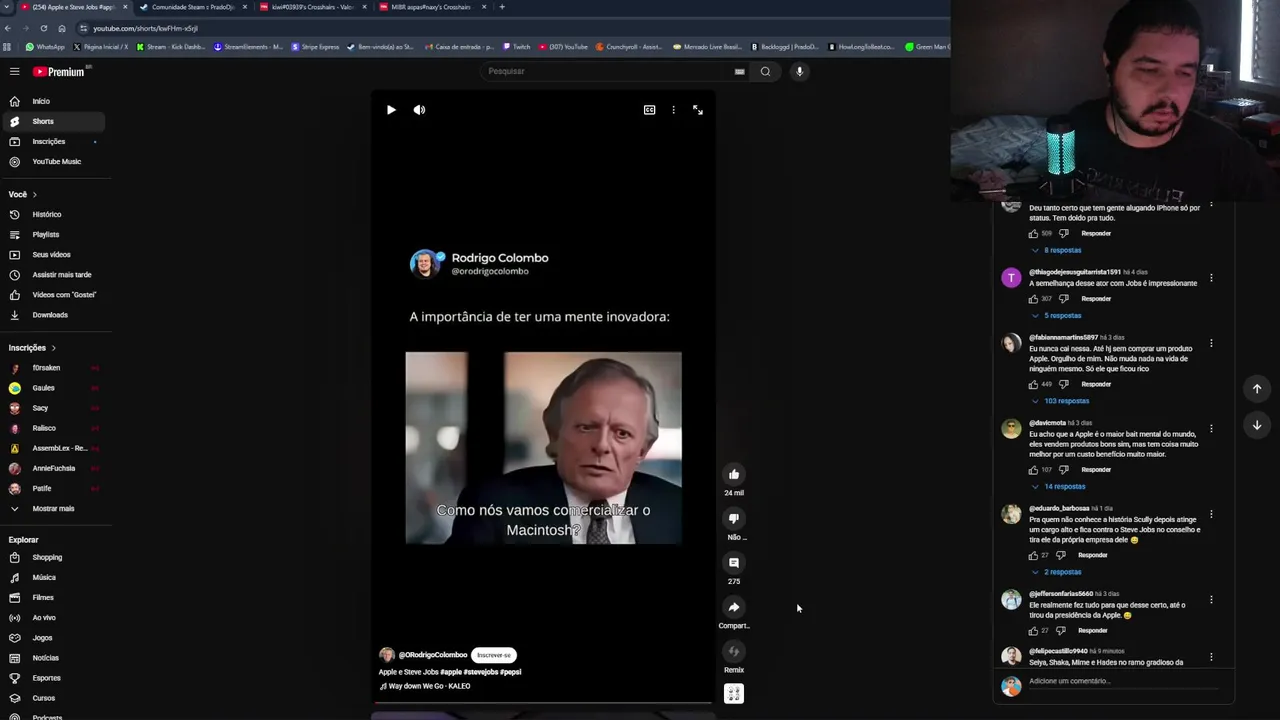1280x720 pixels.
Task: Click the on-screen keyboard icon in search
Action: coord(739,71)
